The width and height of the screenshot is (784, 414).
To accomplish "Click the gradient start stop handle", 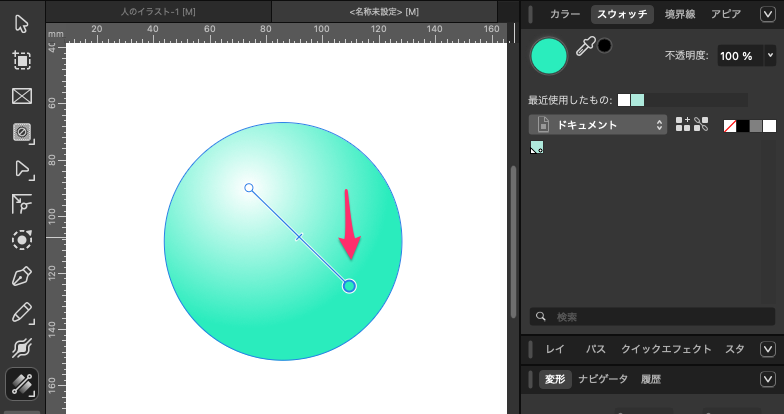I will coord(249,187).
